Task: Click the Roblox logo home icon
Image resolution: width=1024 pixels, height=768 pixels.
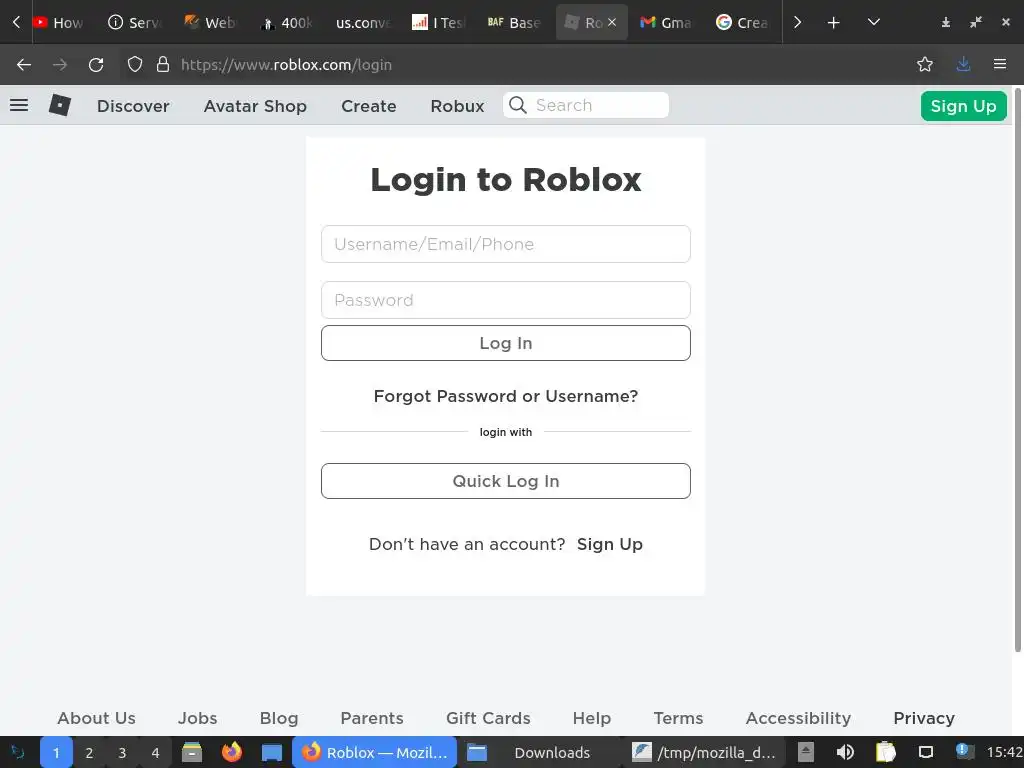Action: 60,105
